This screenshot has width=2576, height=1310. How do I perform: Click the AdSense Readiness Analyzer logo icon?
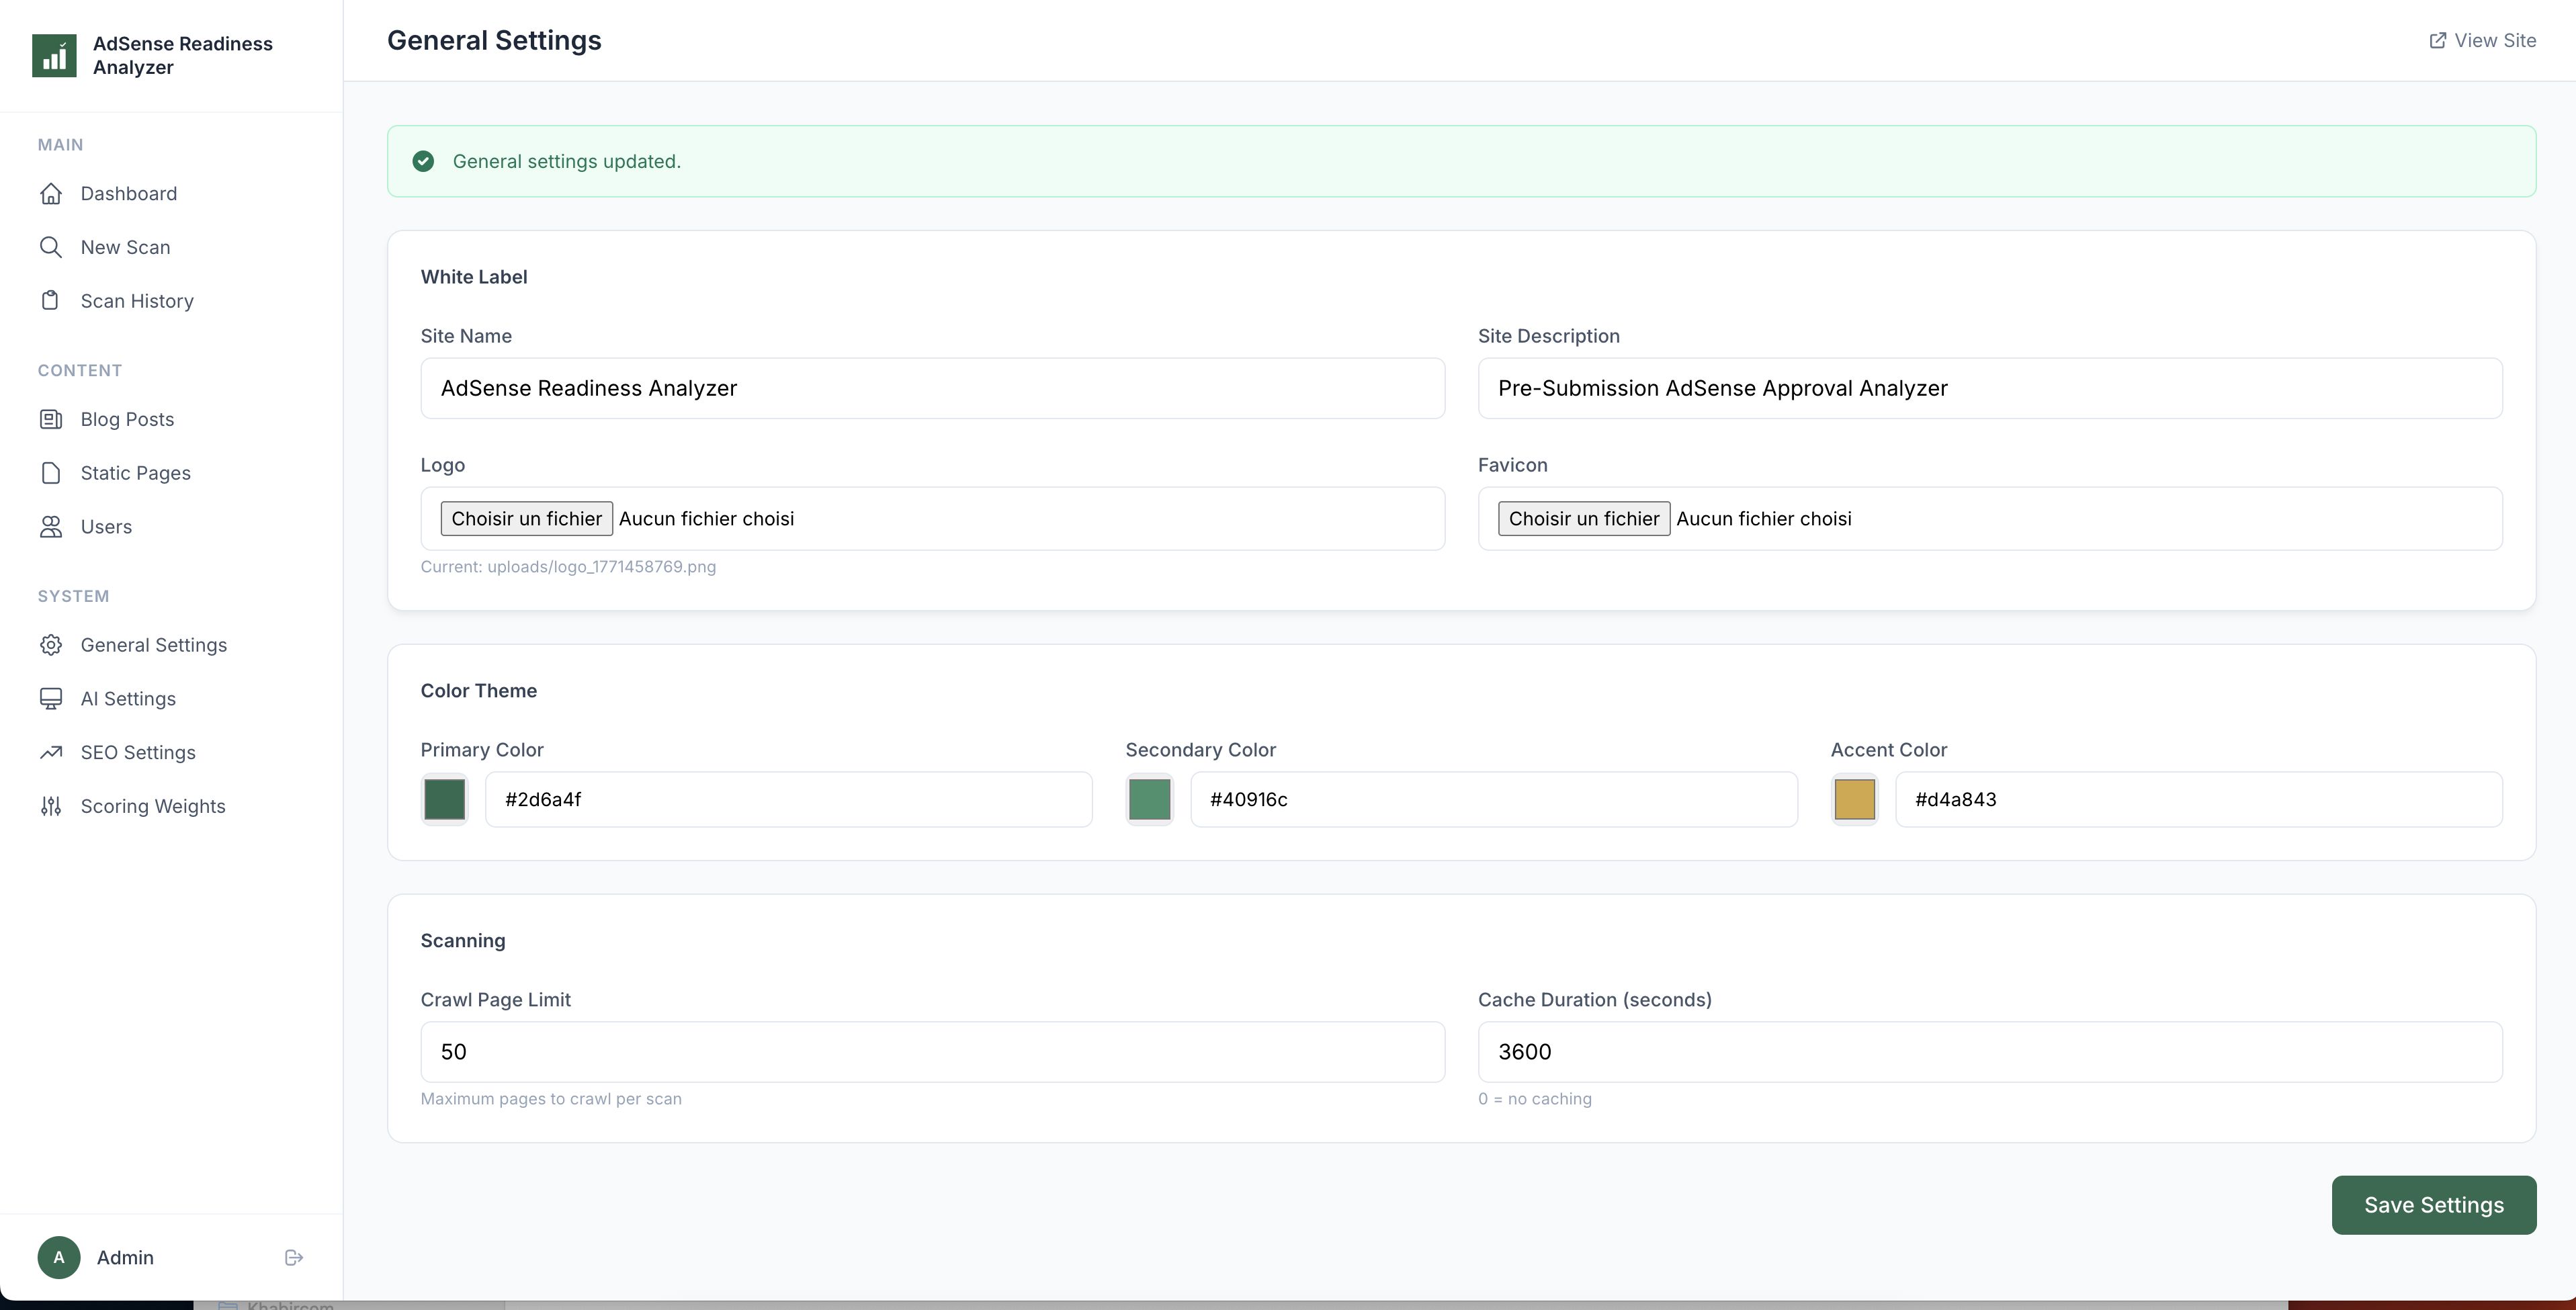54,56
